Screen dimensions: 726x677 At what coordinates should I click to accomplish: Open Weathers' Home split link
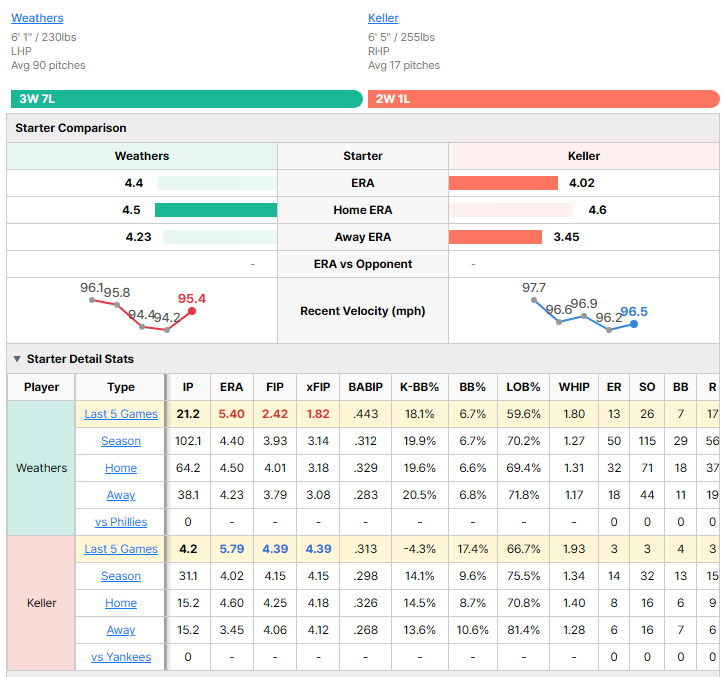pos(121,468)
